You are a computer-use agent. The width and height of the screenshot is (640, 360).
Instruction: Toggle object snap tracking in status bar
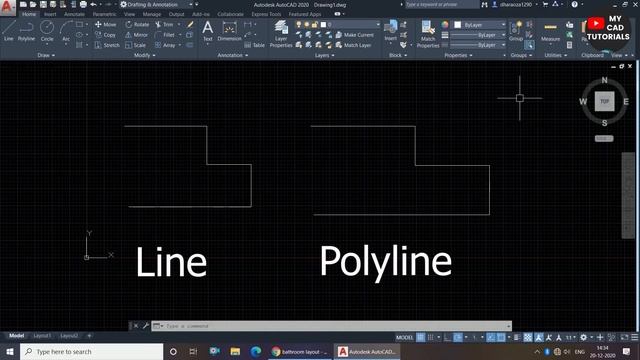click(491, 338)
